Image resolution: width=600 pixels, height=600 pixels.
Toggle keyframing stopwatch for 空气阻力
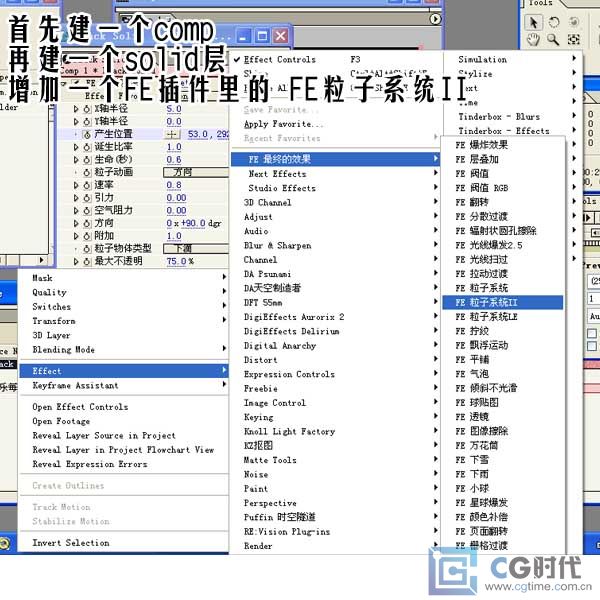click(87, 210)
